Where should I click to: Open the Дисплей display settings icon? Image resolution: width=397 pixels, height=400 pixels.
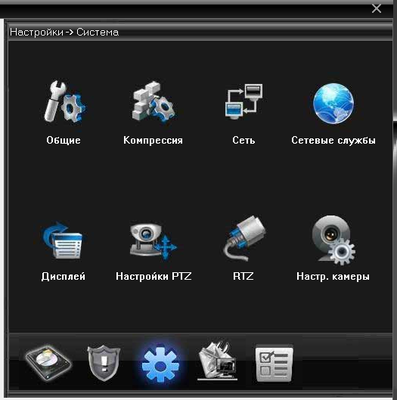coord(63,240)
